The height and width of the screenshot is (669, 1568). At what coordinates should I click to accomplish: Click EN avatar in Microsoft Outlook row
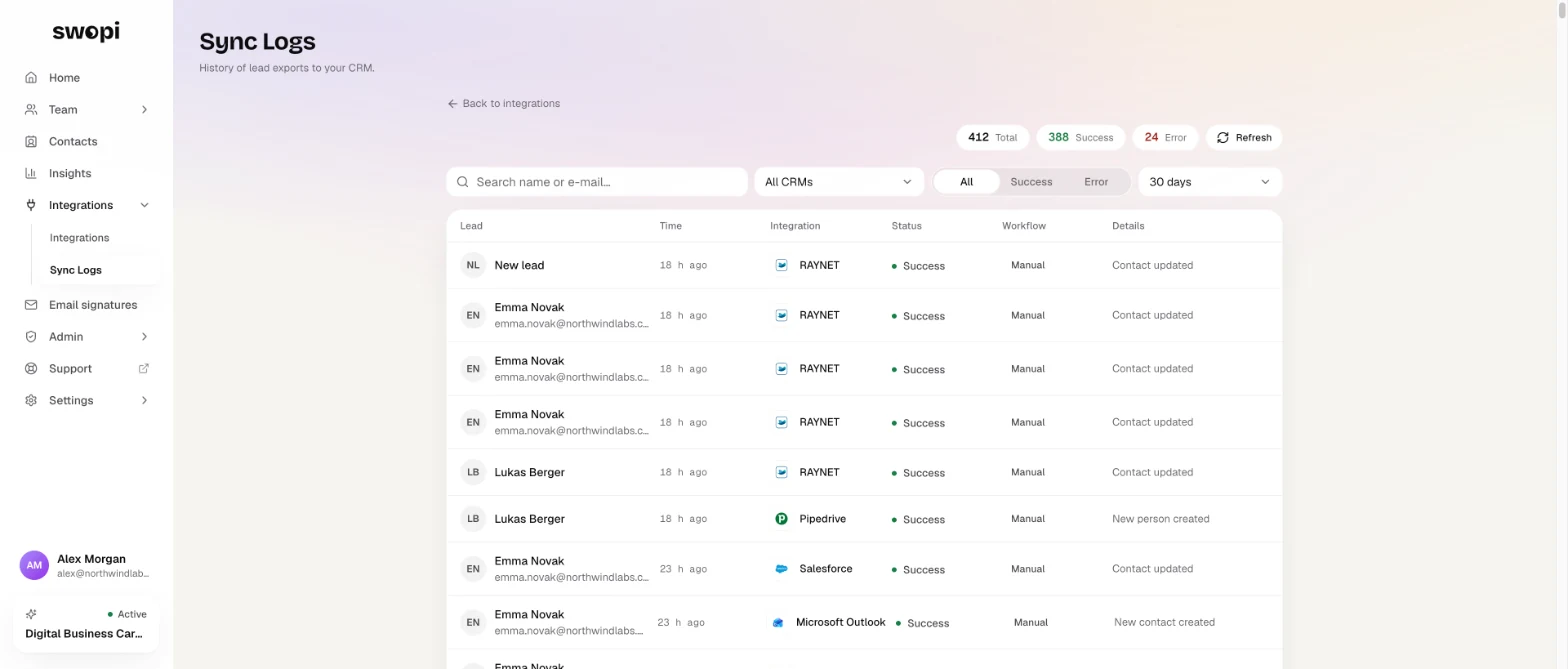click(x=473, y=623)
